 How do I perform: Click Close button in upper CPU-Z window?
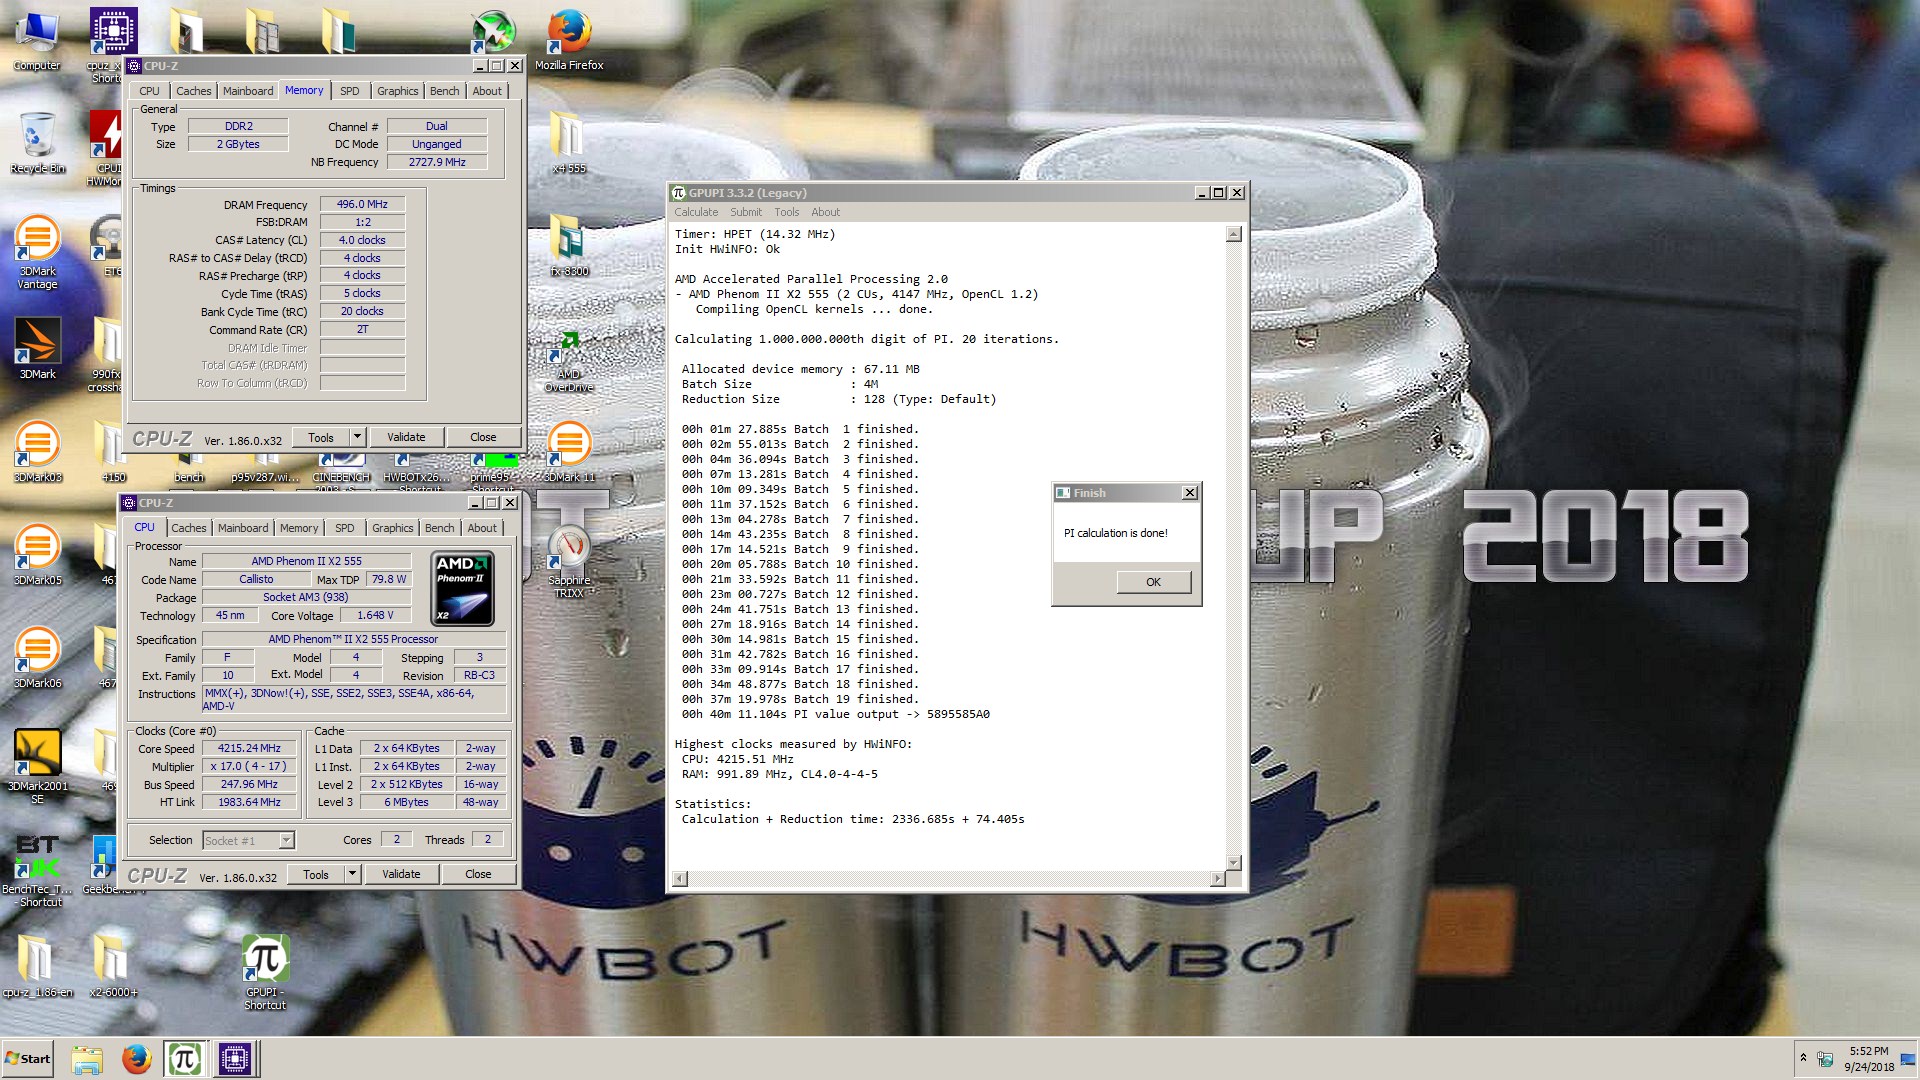coord(483,438)
